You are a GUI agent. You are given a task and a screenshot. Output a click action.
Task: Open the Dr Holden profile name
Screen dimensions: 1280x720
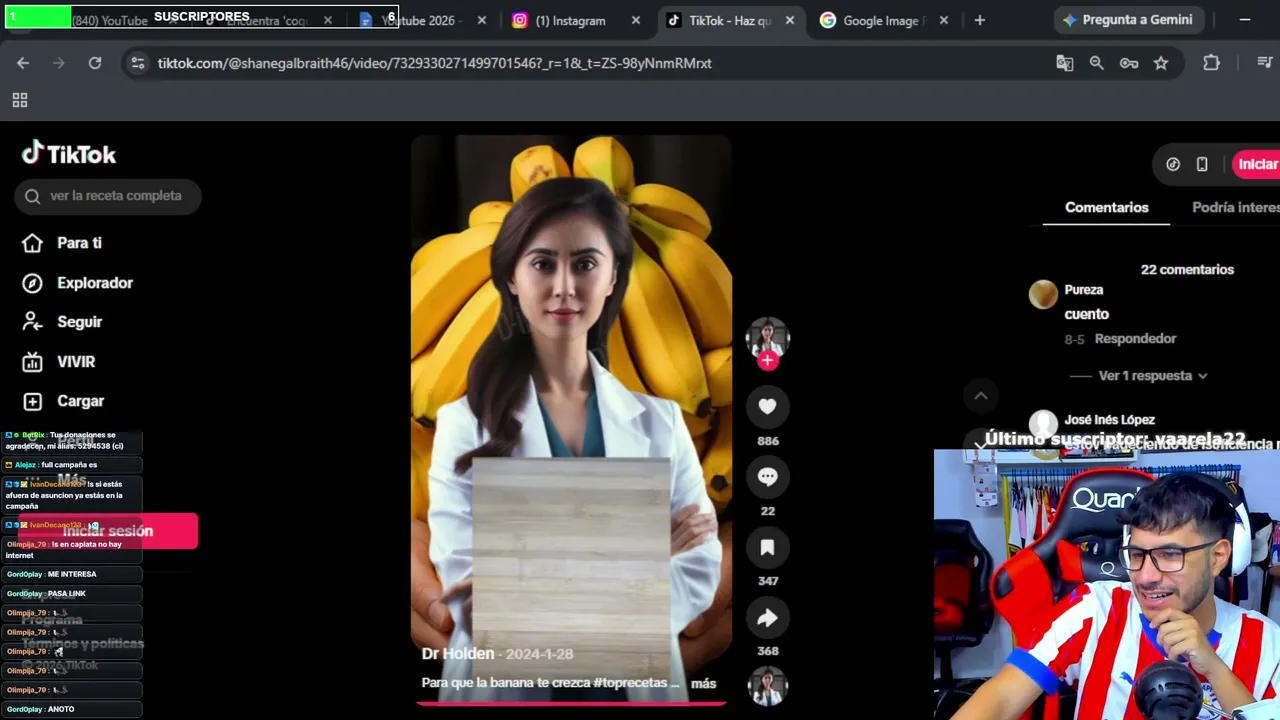point(458,654)
